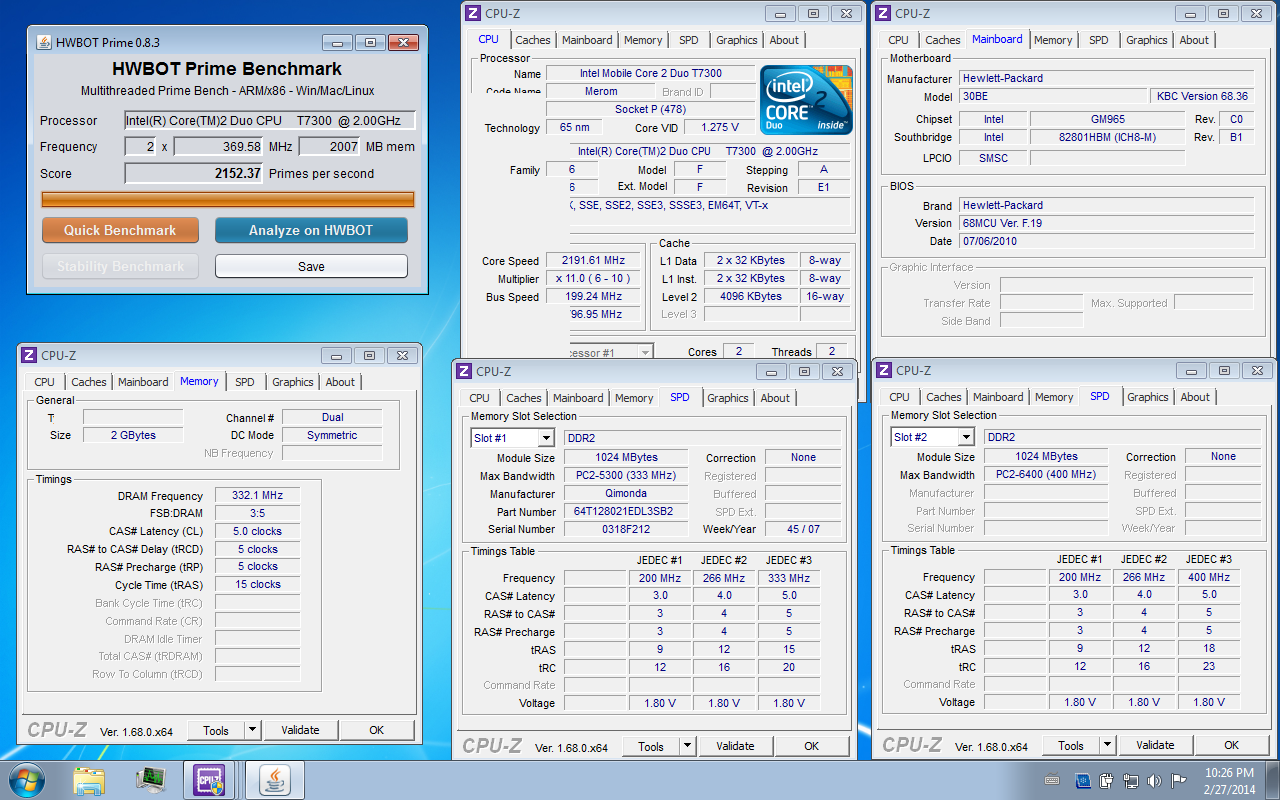Open the Graphics tab in the Slot #1 SPD window
Image resolution: width=1280 pixels, height=800 pixels.
click(x=728, y=398)
